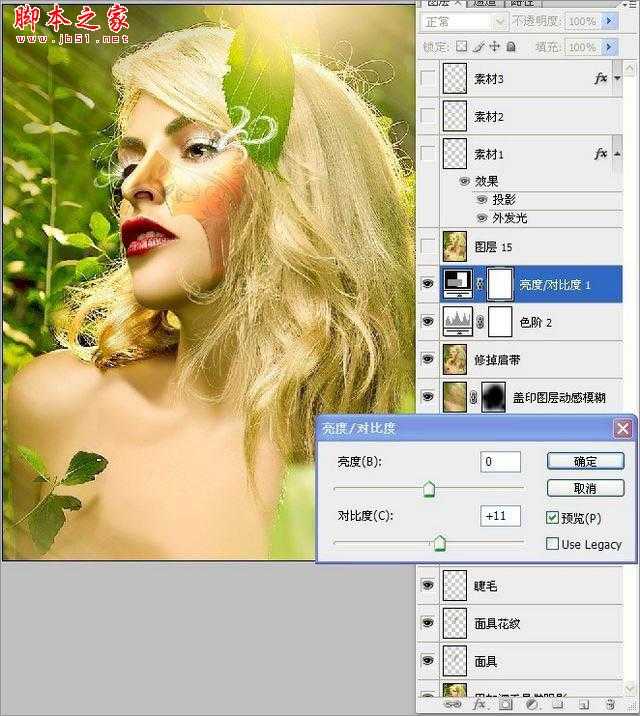Click the link layers icon at panel bottom

[x=451, y=705]
